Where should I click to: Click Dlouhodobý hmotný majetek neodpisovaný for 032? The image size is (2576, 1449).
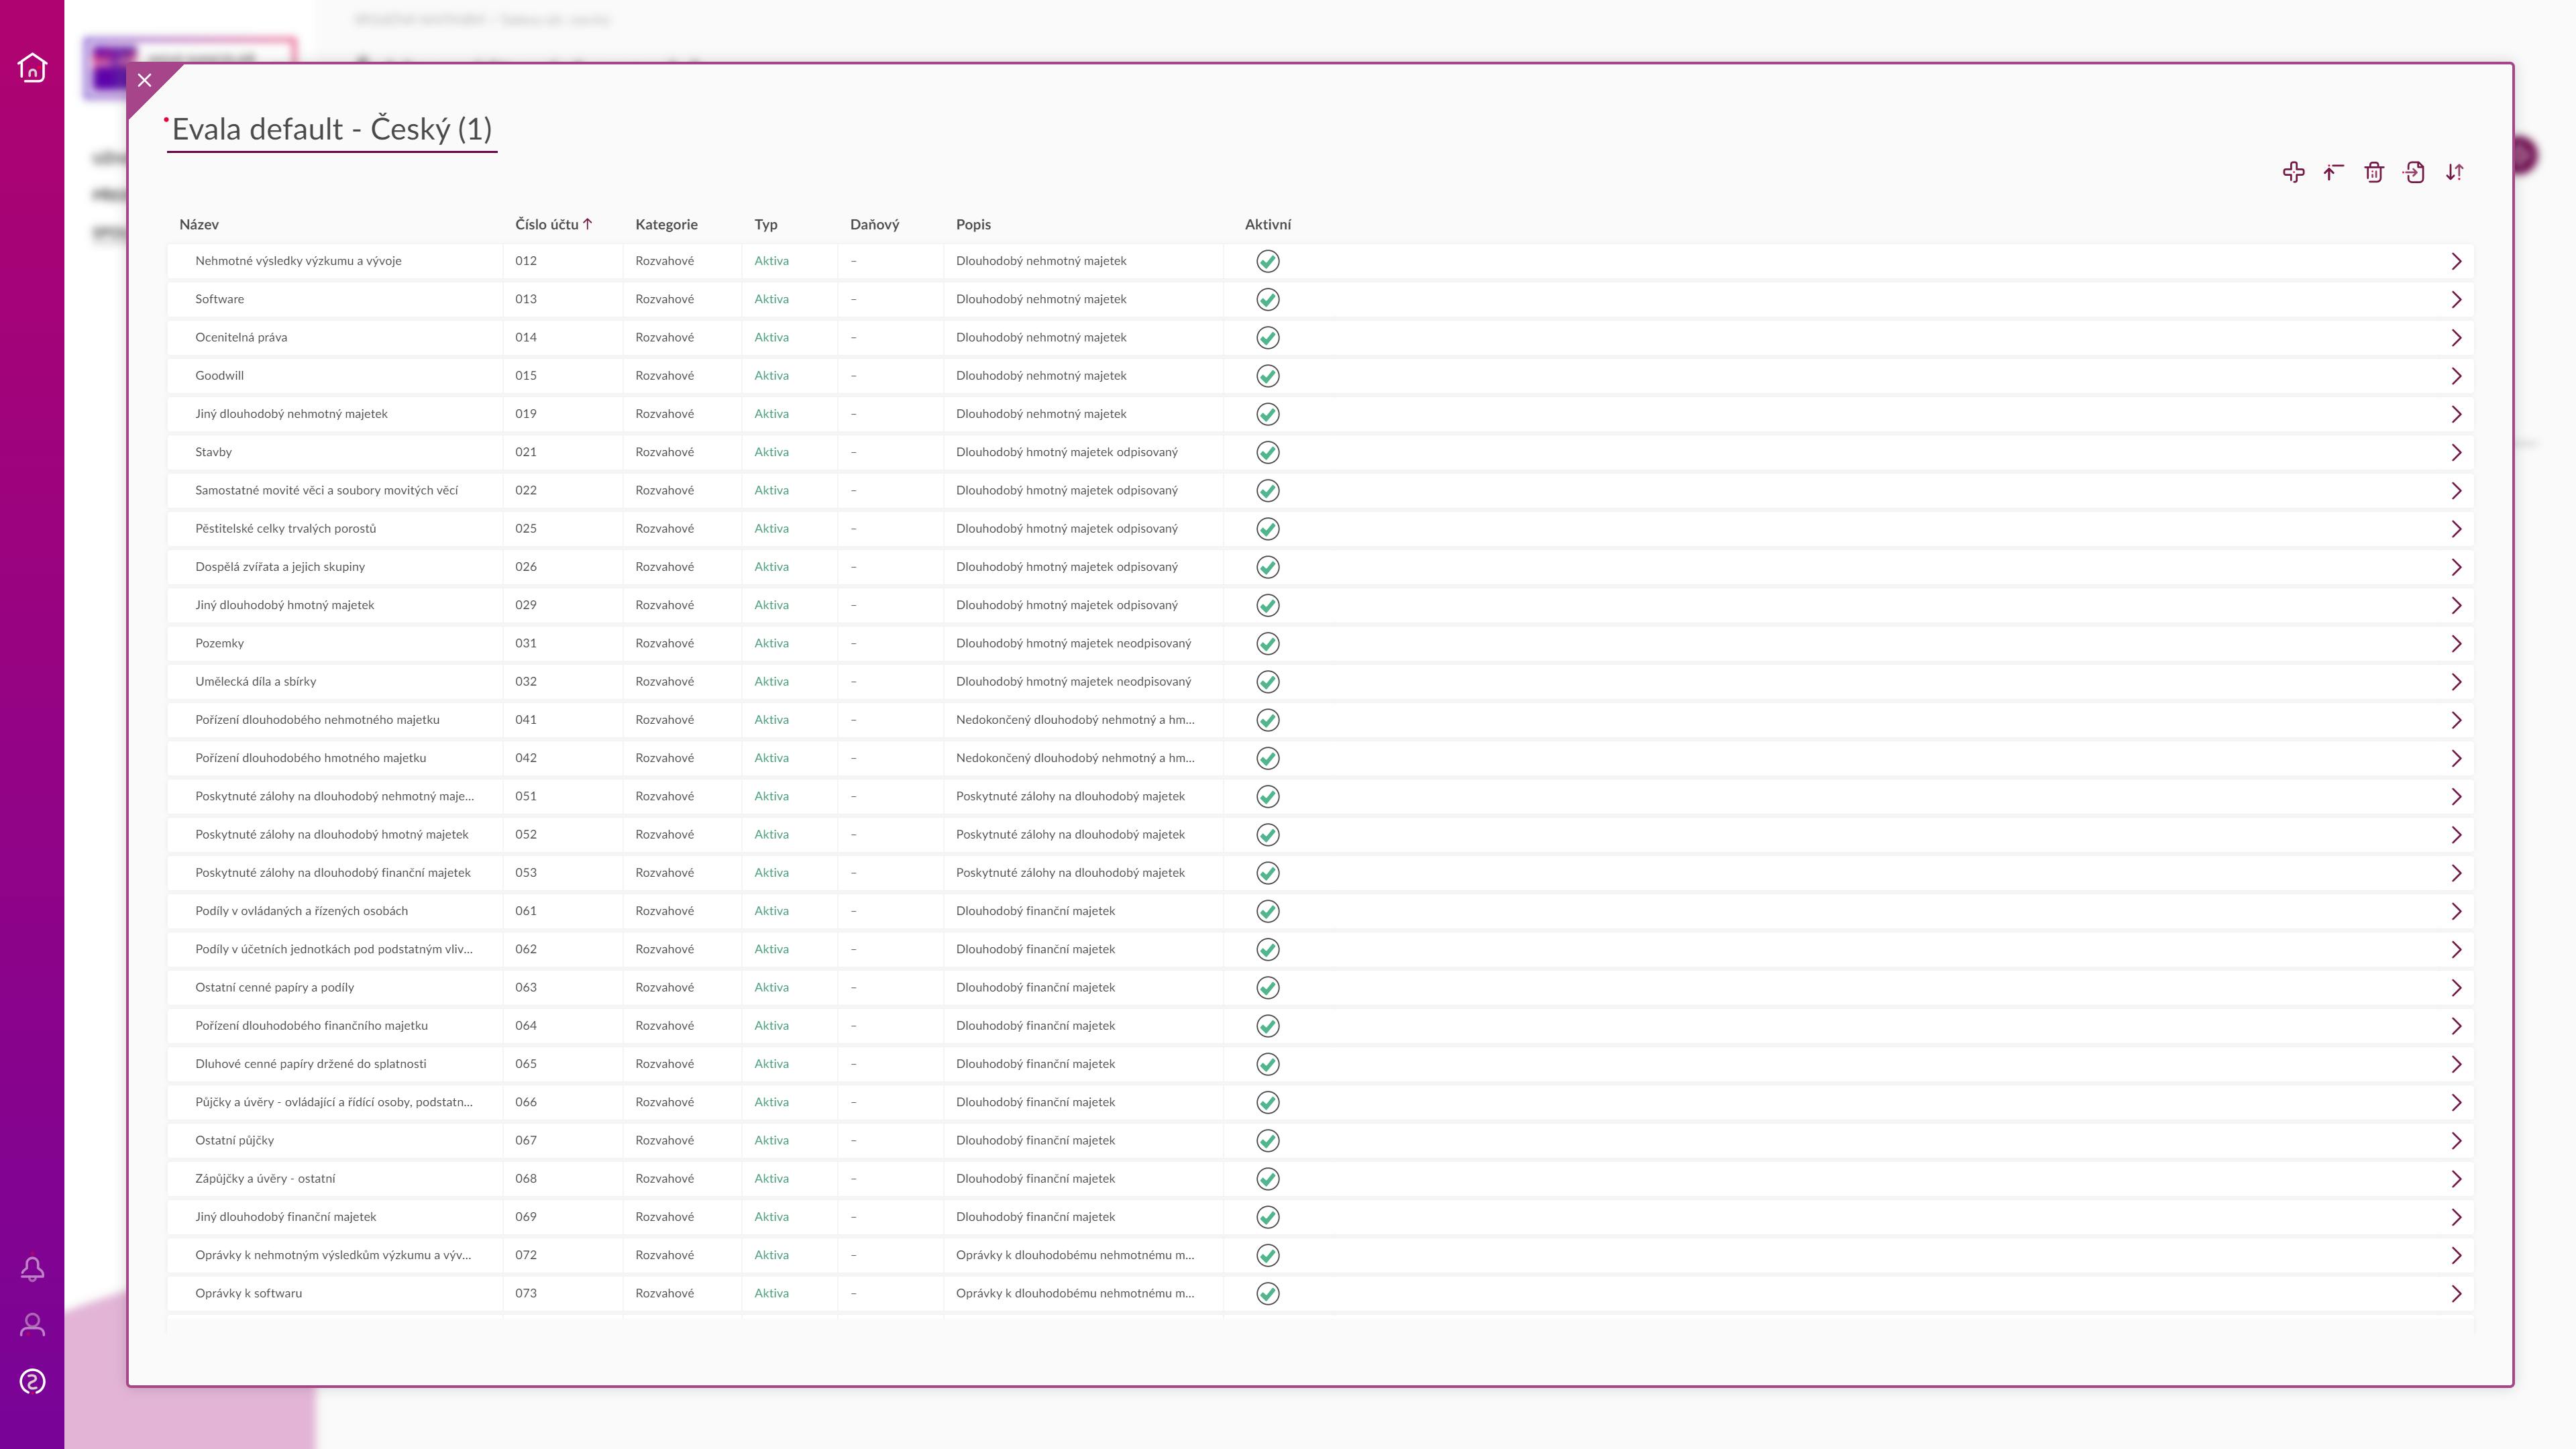click(x=1073, y=682)
